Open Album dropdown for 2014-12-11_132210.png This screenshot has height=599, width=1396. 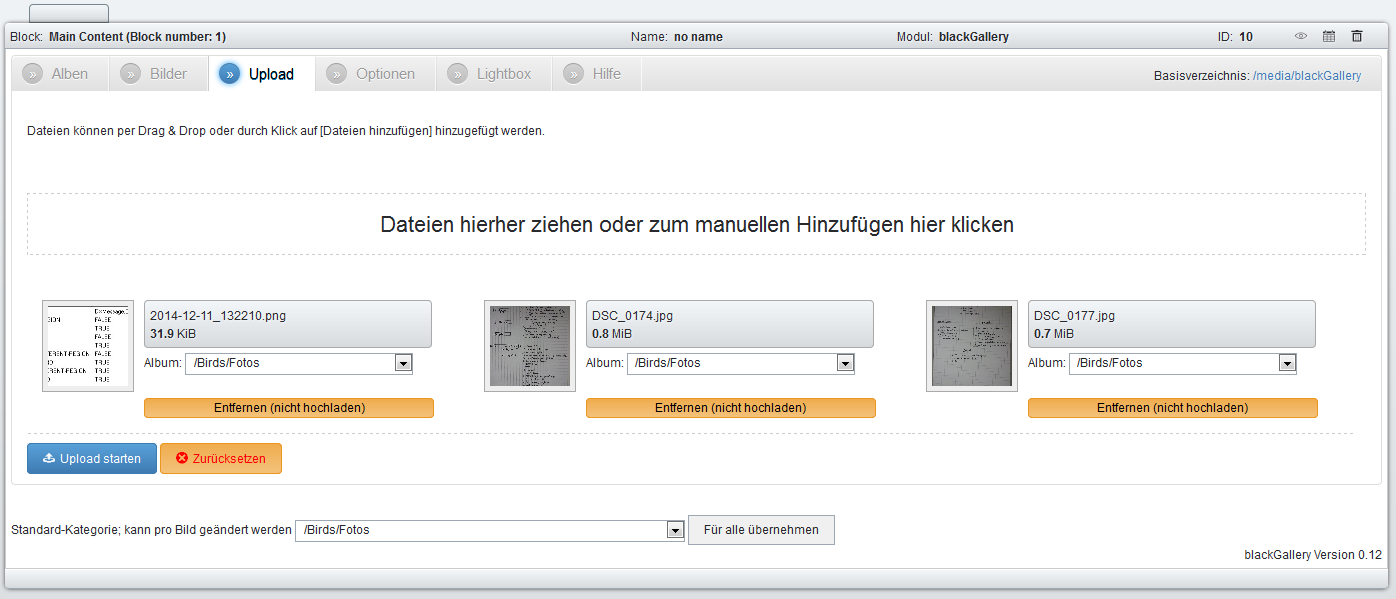[299, 363]
